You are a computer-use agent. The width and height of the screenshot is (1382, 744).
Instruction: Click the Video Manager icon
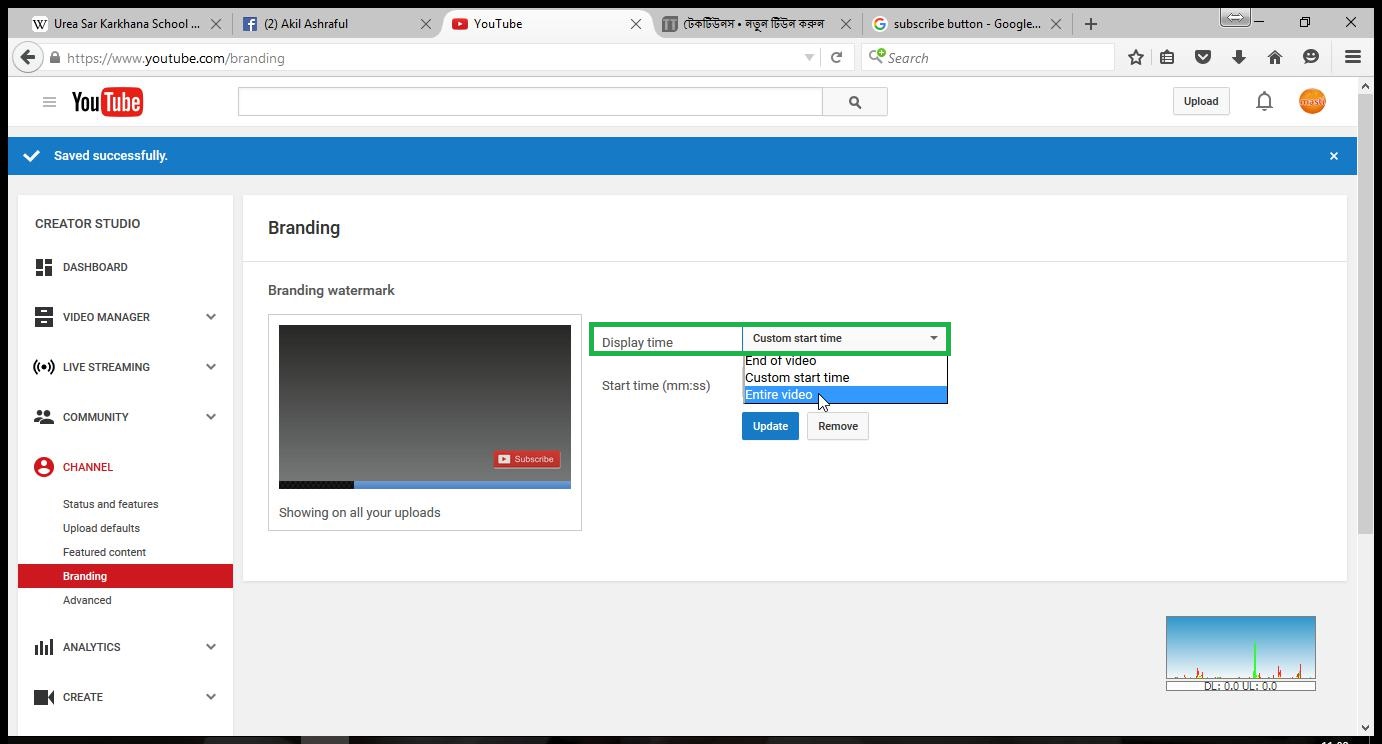pos(43,317)
